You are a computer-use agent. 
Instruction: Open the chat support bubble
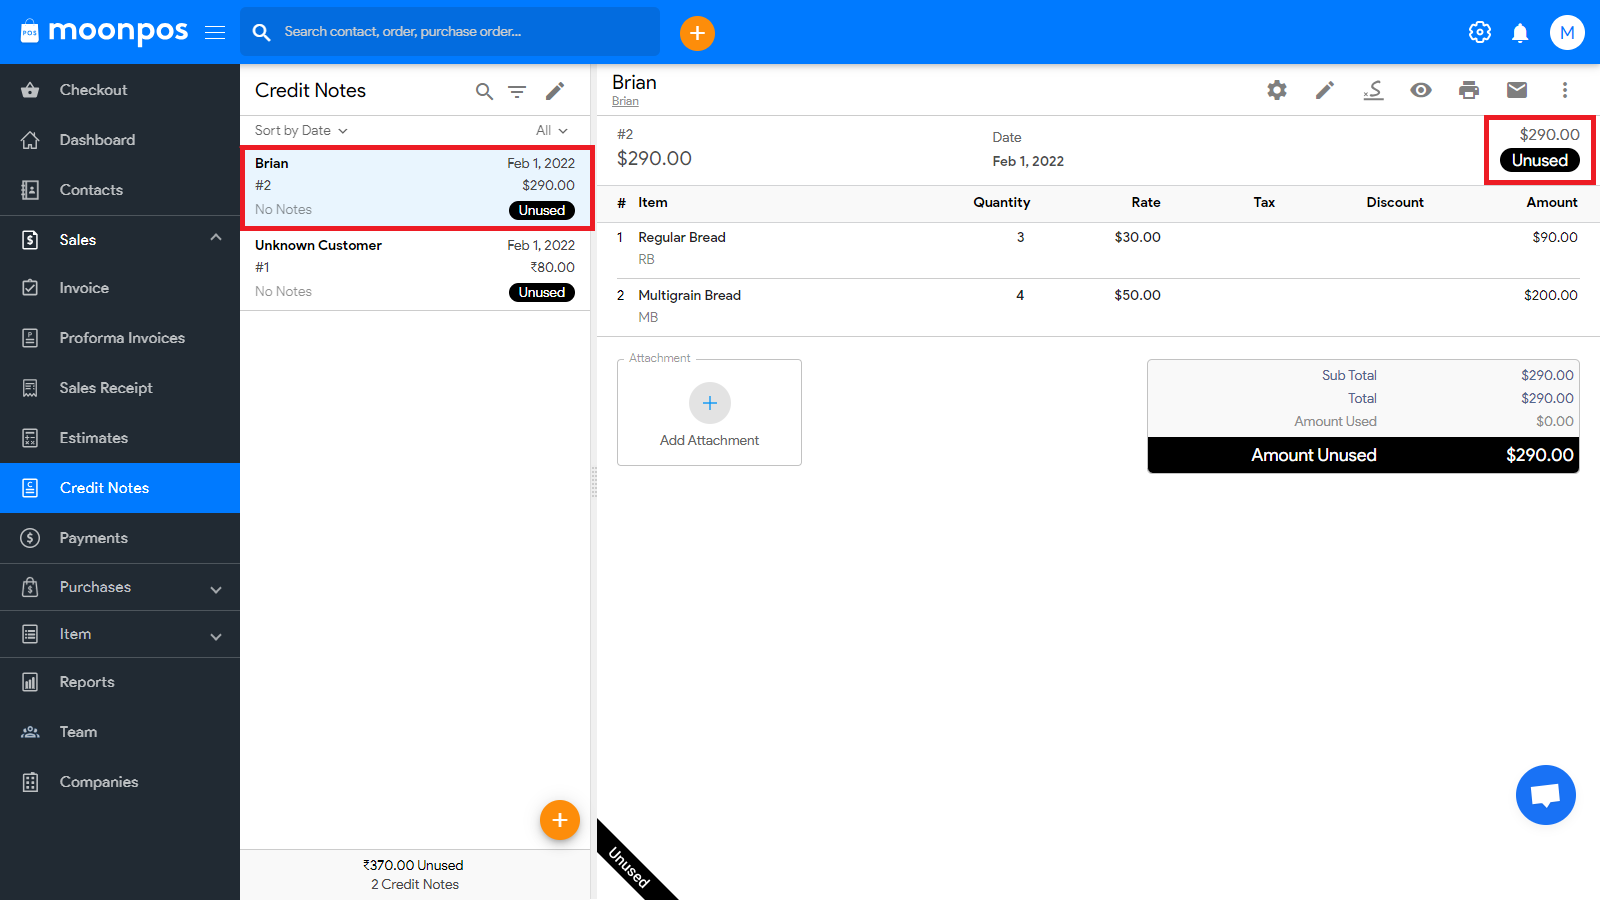[1545, 795]
